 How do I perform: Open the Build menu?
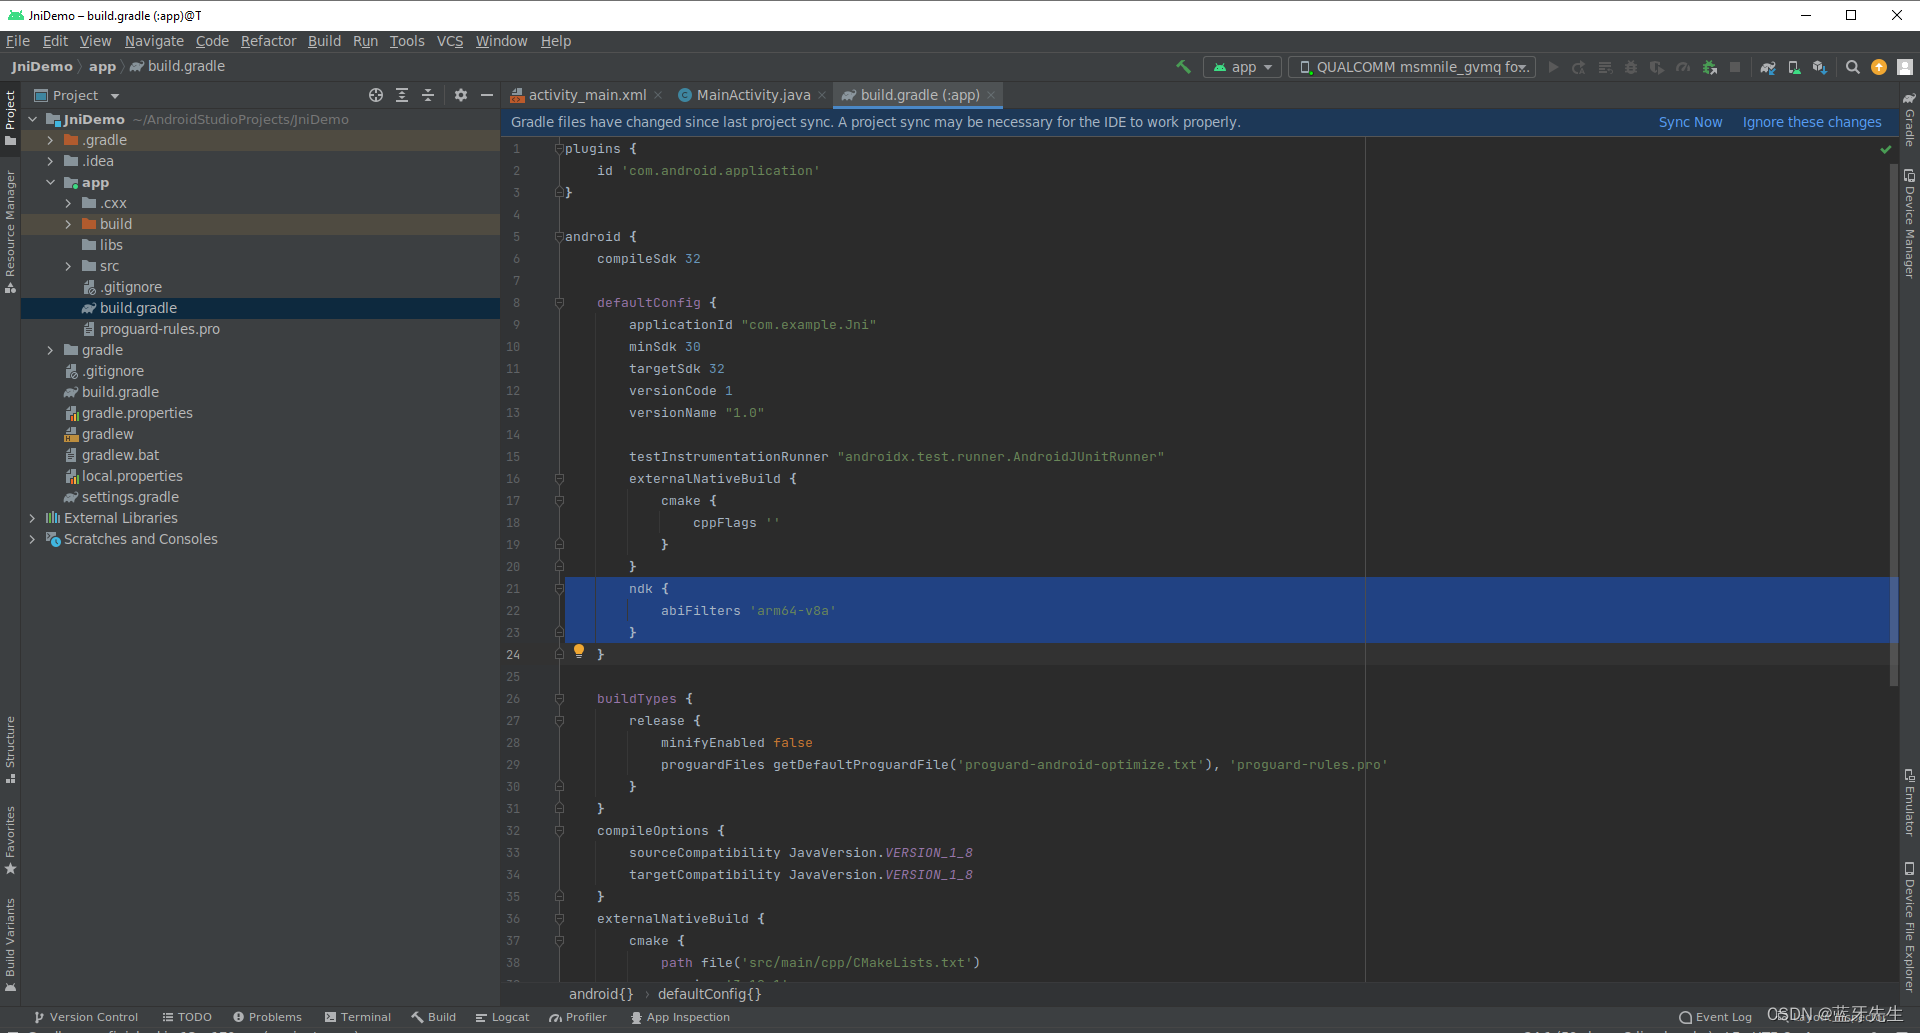click(324, 41)
